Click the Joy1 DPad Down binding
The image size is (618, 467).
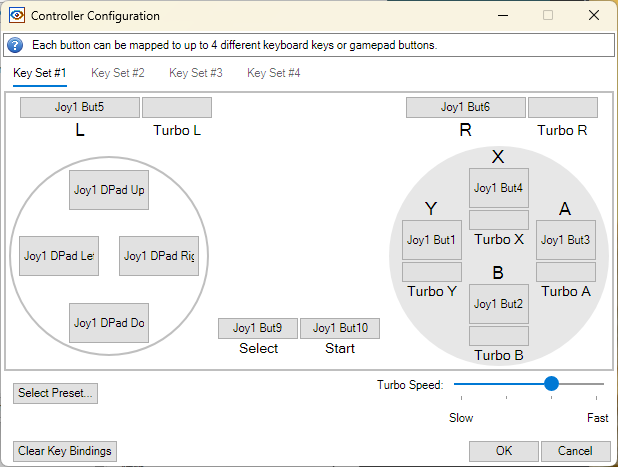tap(109, 323)
